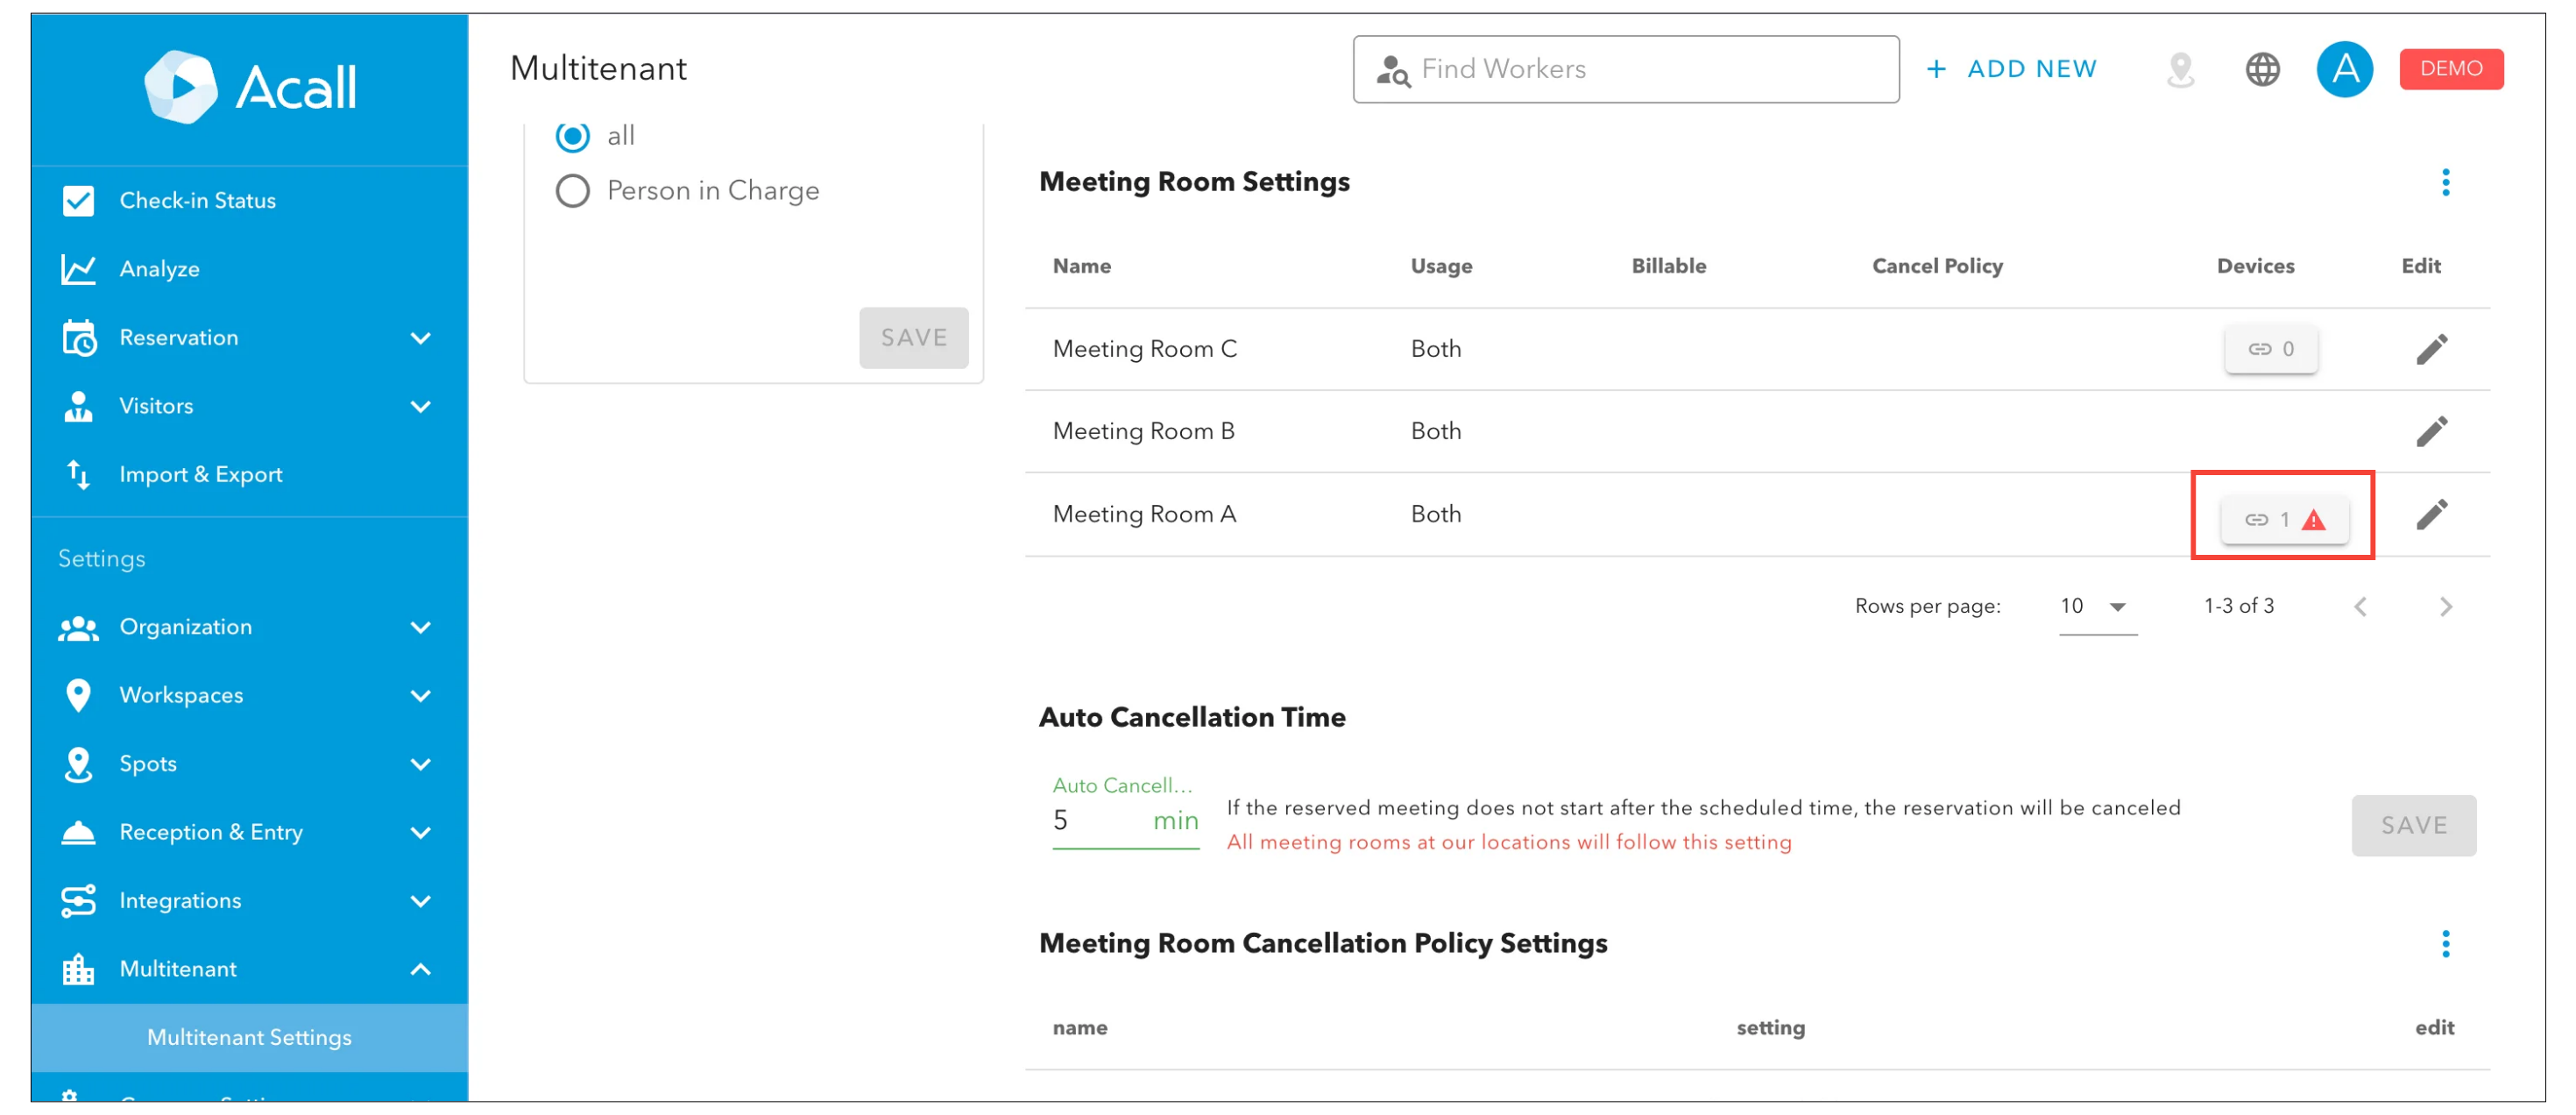2576x1115 pixels.
Task: Open the Rows per page dropdown
Action: [2096, 606]
